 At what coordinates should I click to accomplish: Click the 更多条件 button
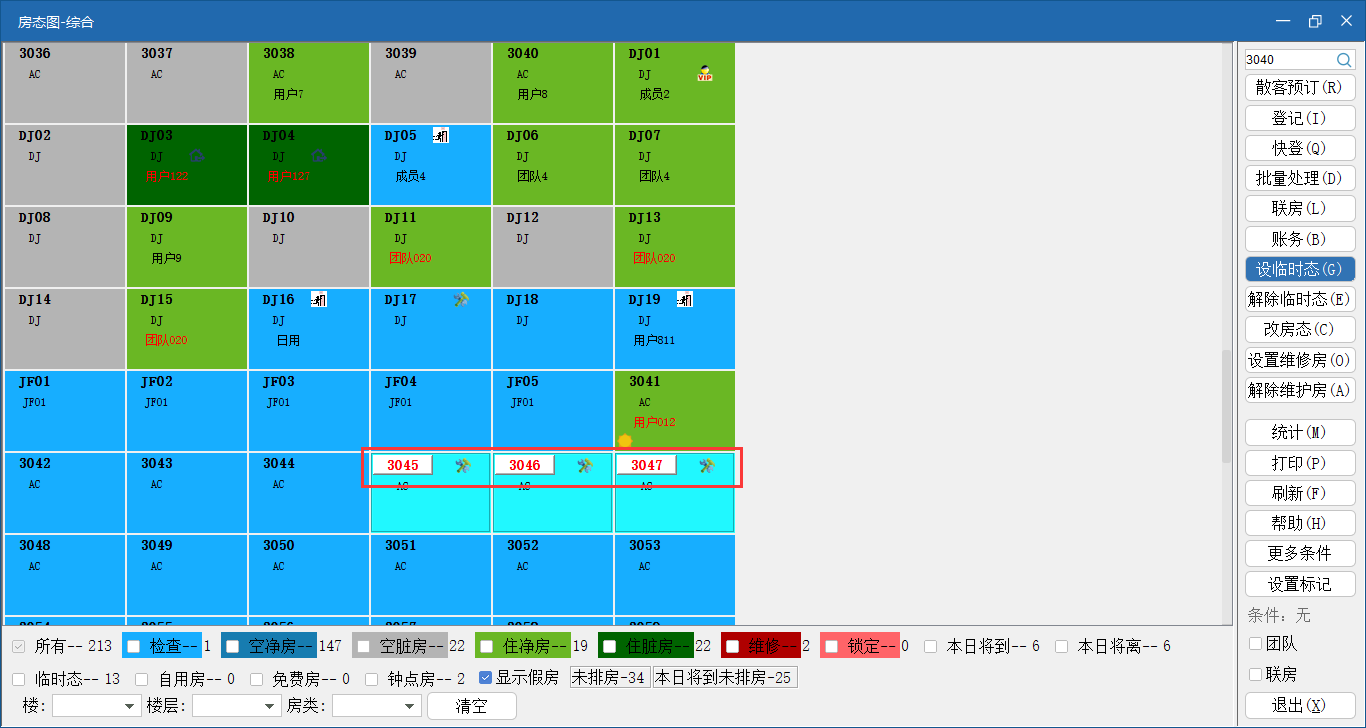[1300, 553]
